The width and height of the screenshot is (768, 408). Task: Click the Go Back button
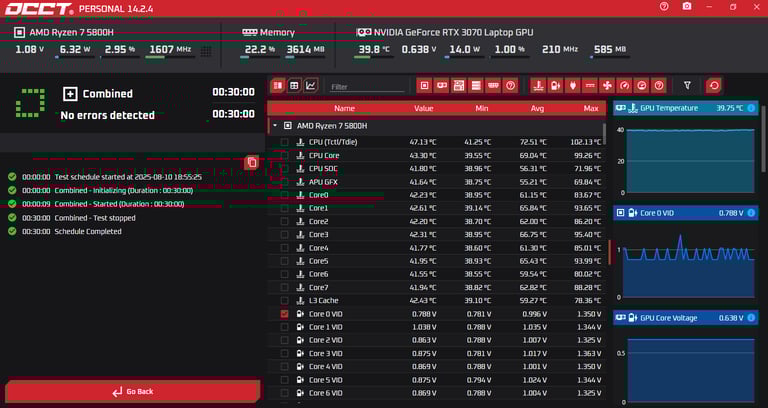(x=132, y=391)
